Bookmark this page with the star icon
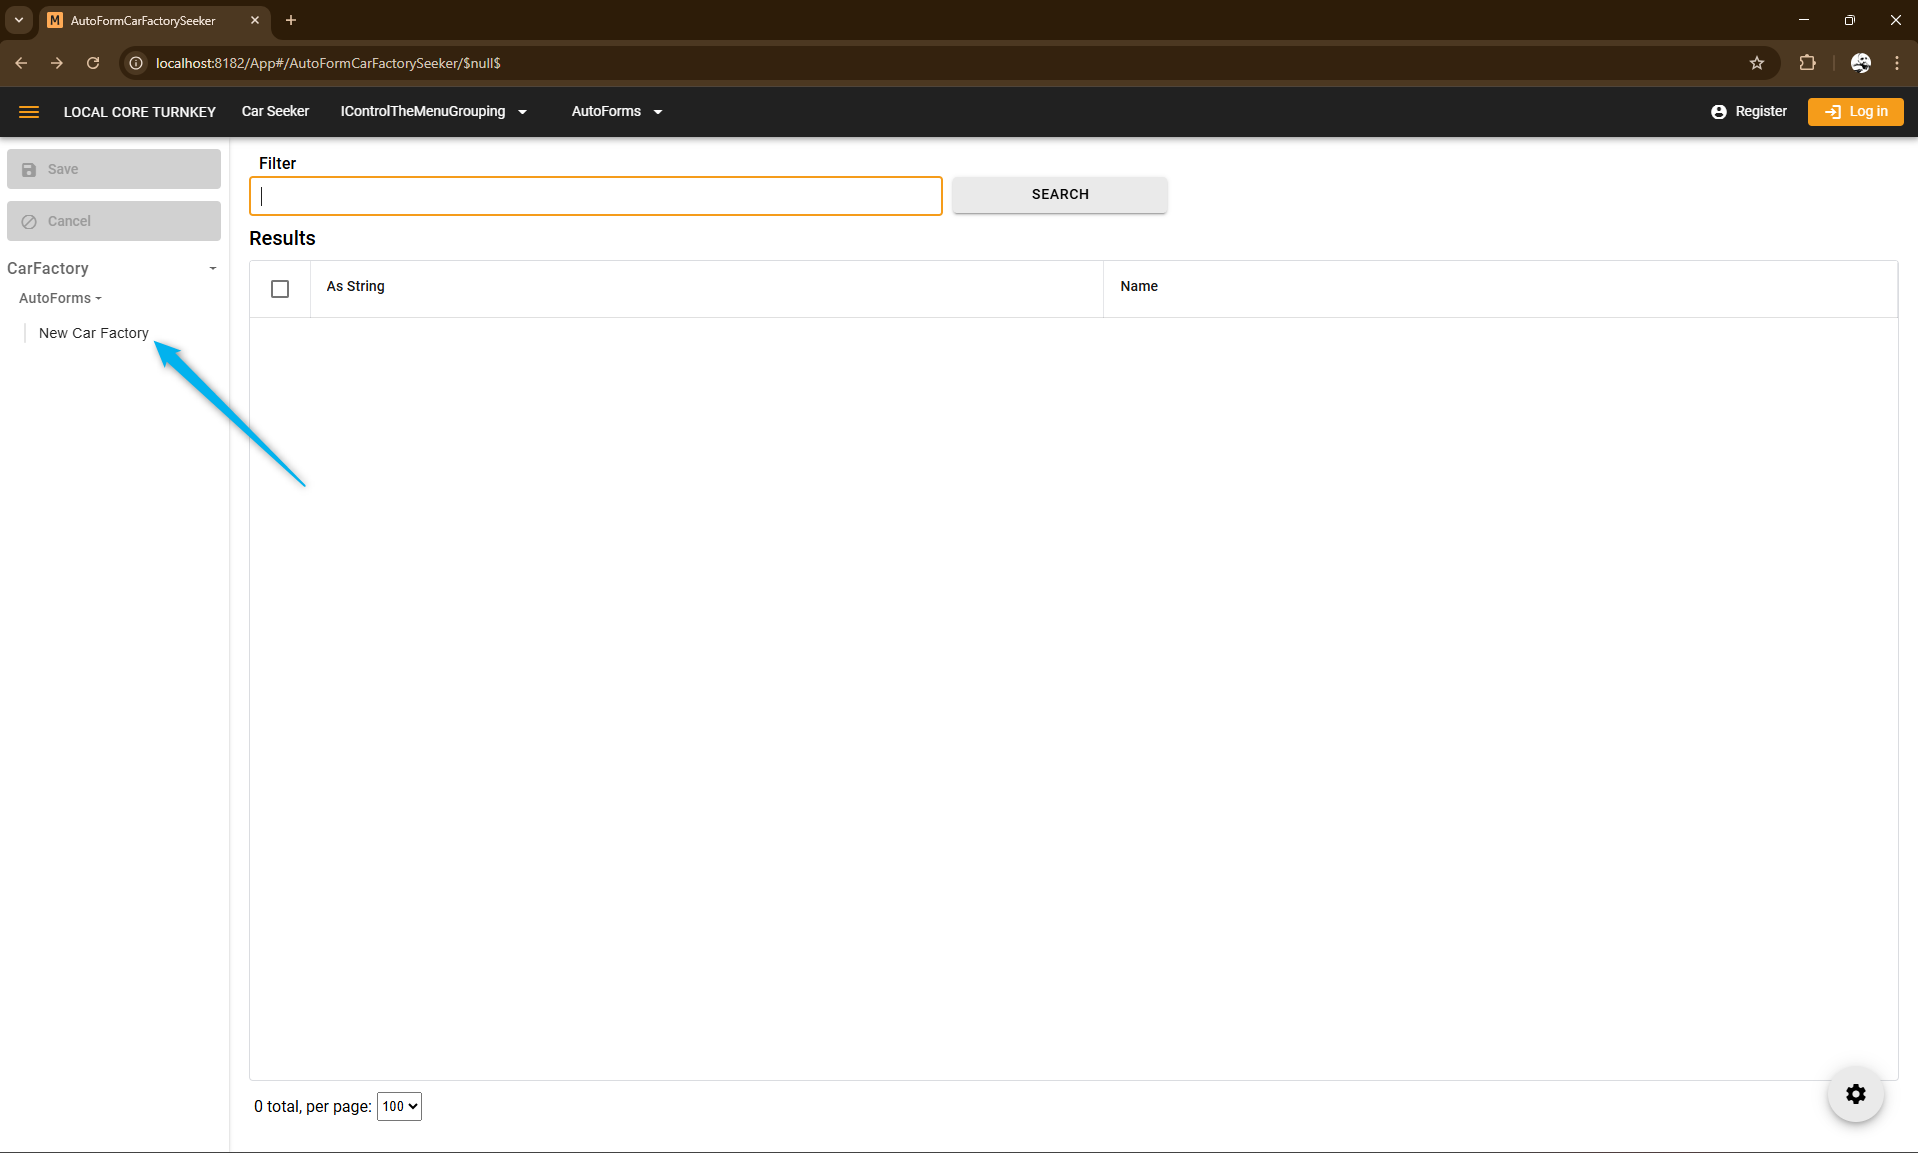1918x1153 pixels. coord(1757,63)
